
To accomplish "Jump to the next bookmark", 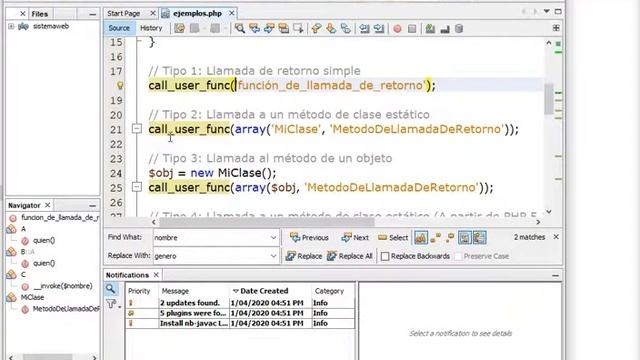I will 331,28.
